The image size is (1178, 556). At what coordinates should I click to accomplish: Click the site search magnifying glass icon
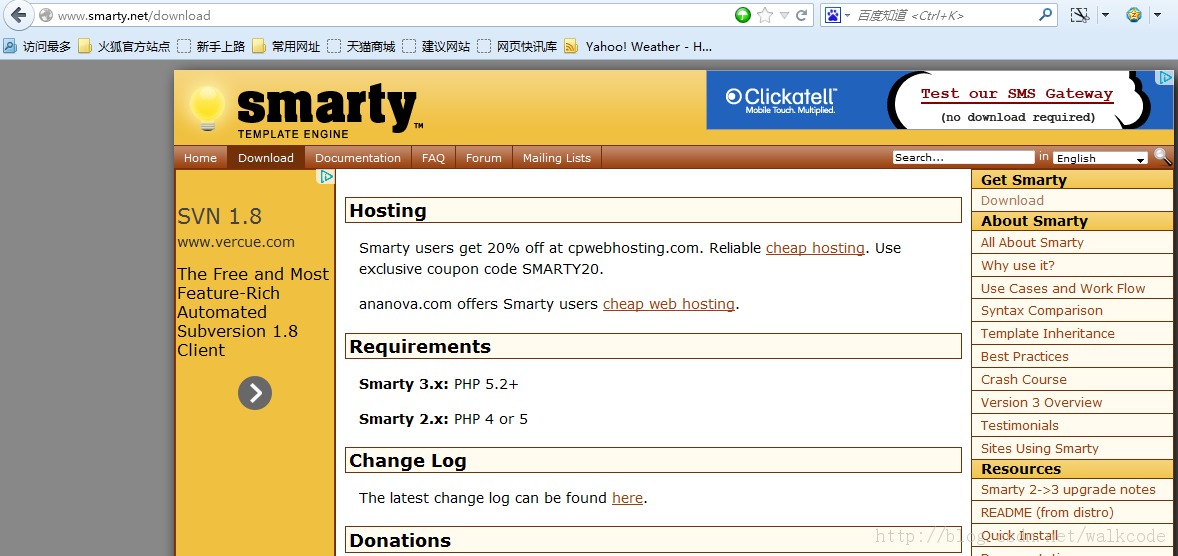(1162, 156)
